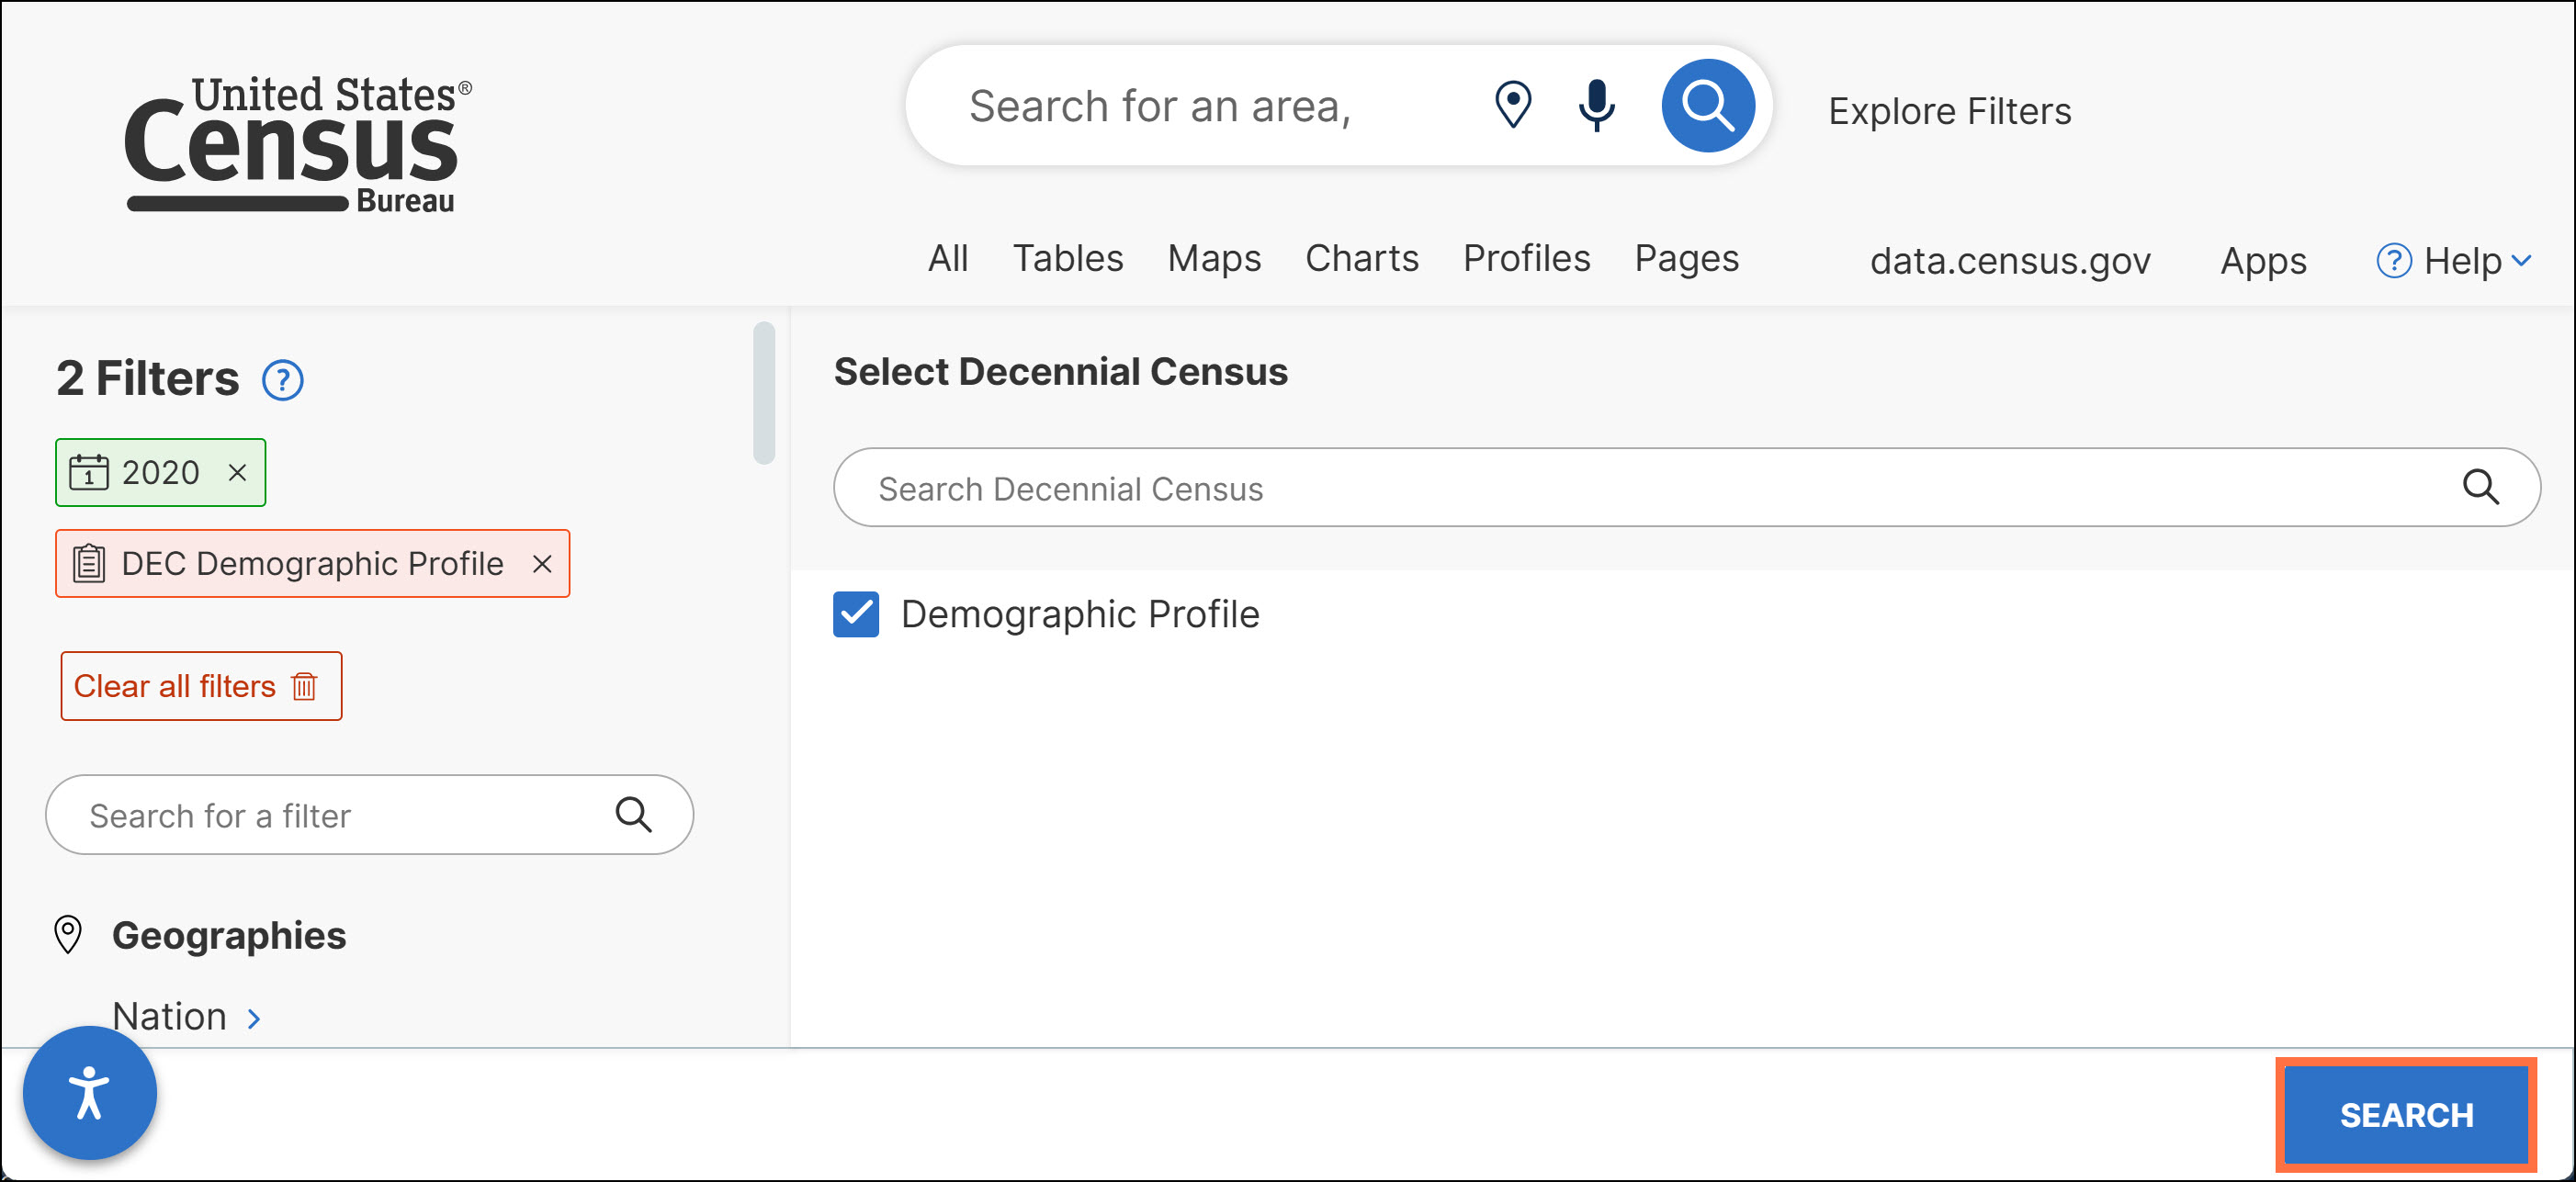Open the Help dropdown menu

tap(2455, 261)
